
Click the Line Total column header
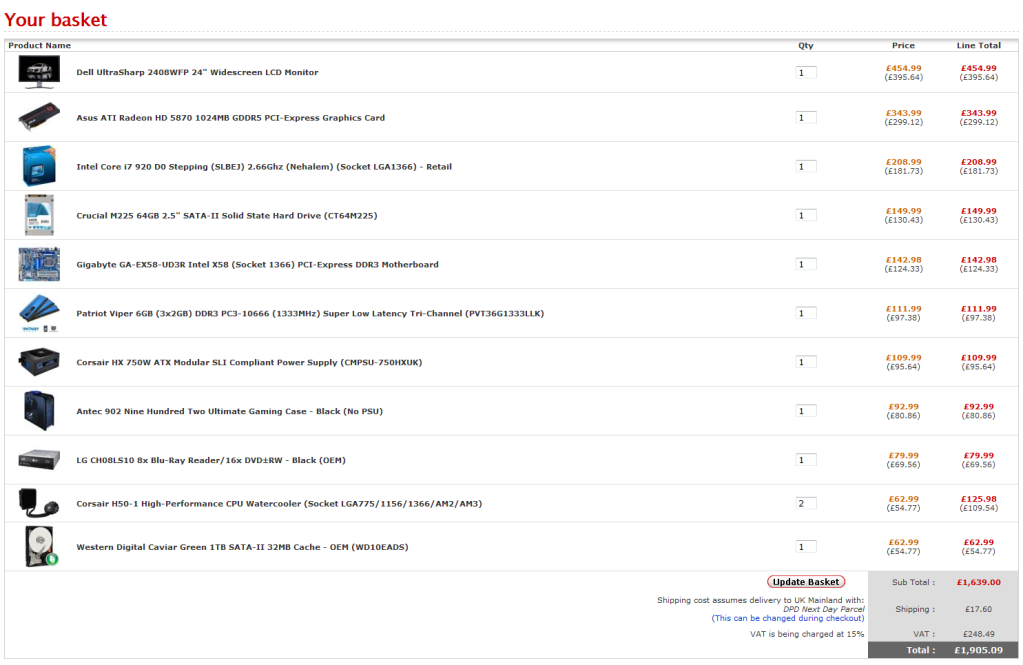coord(979,46)
